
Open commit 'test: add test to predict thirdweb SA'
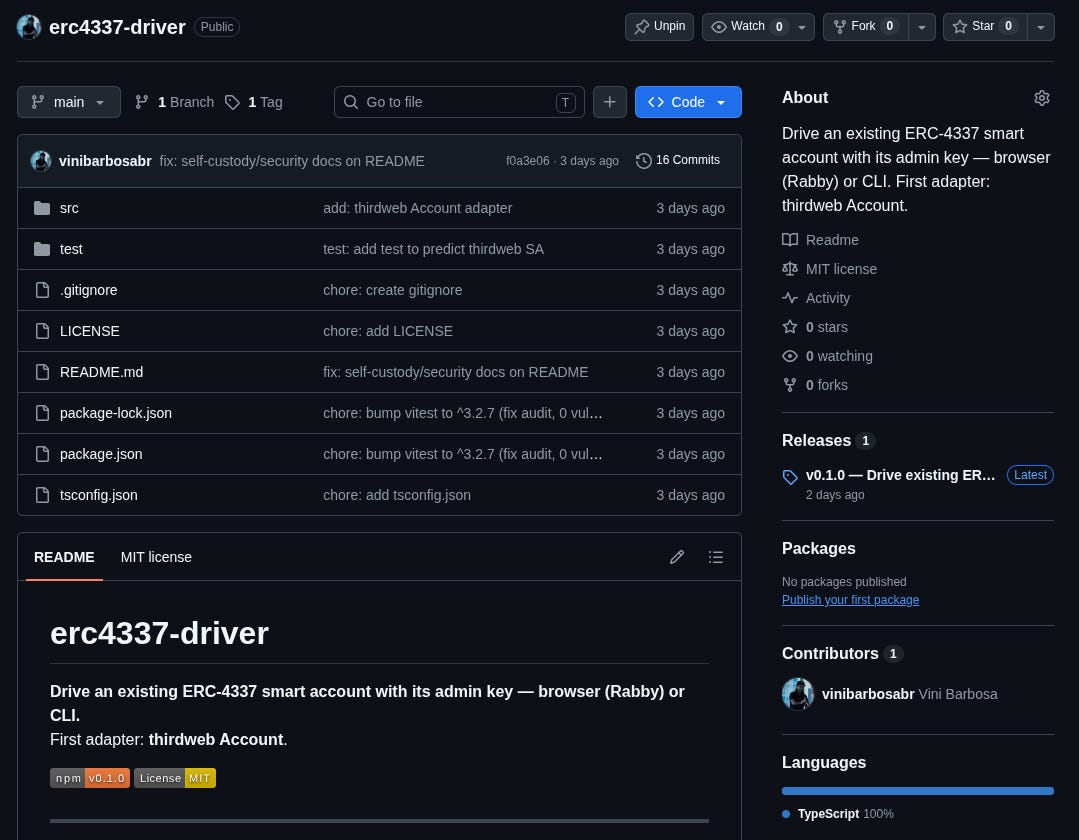pos(434,249)
